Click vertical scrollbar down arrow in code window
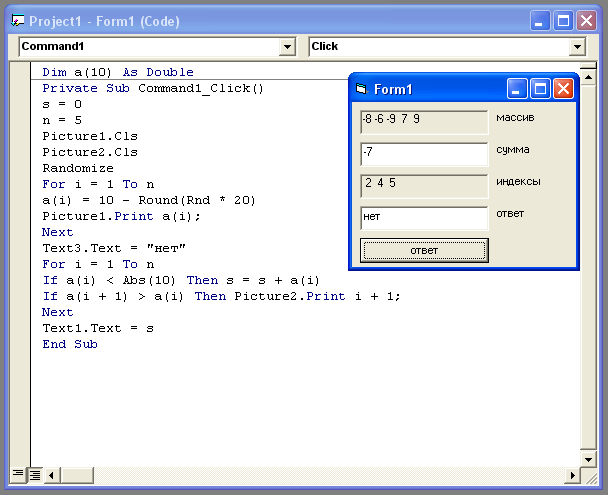The height and width of the screenshot is (495, 608). pyautogui.click(x=588, y=459)
